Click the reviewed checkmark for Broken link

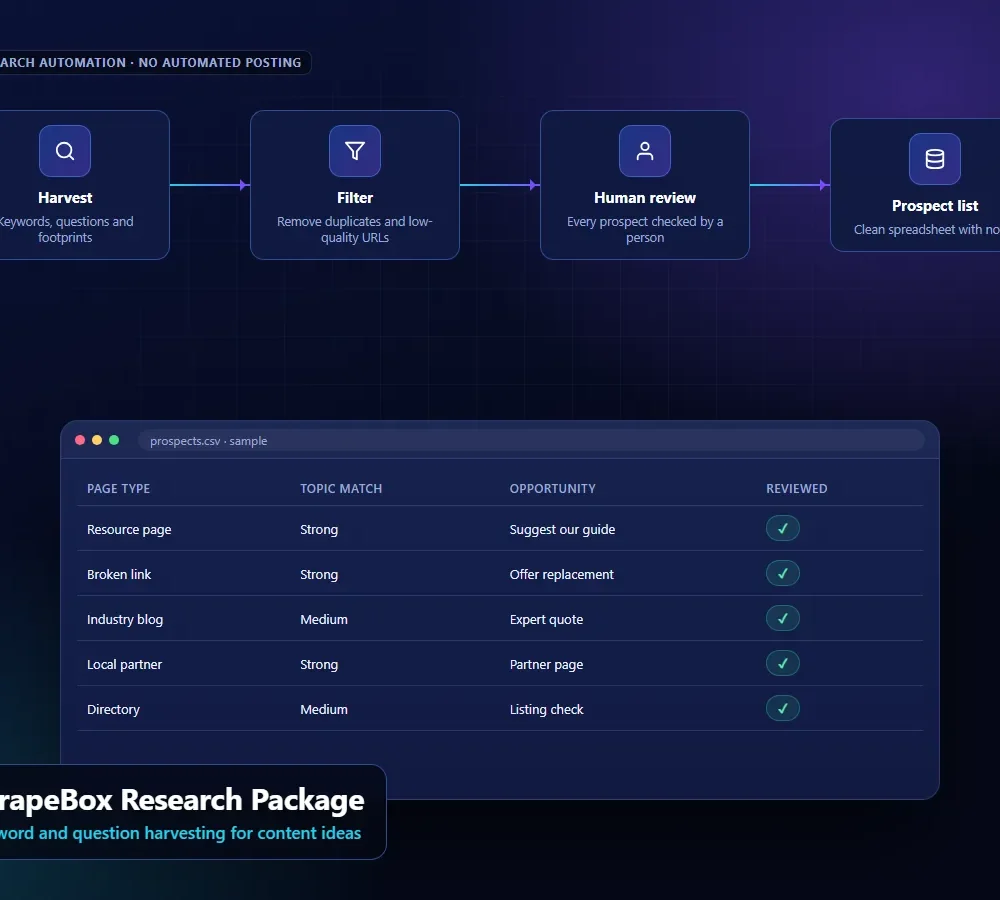point(783,573)
